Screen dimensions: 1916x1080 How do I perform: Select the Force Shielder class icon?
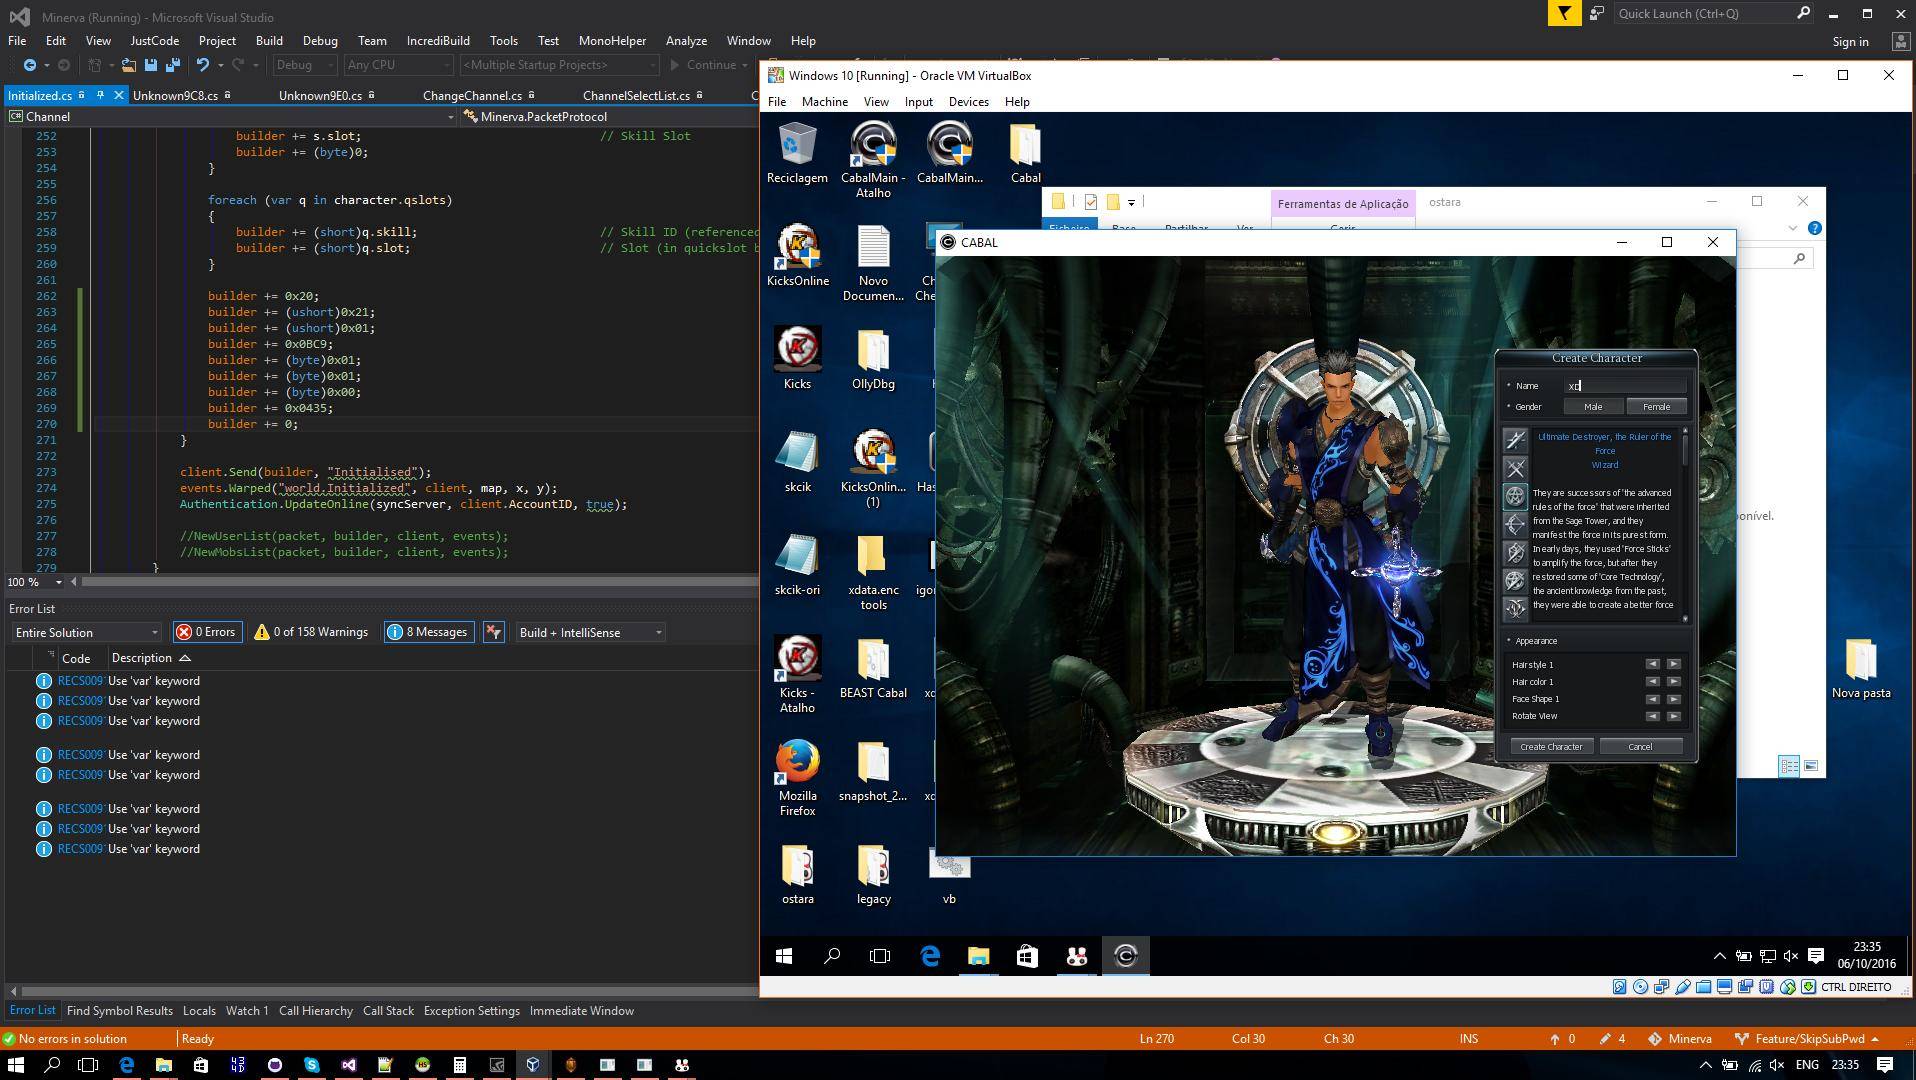pyautogui.click(x=1515, y=552)
